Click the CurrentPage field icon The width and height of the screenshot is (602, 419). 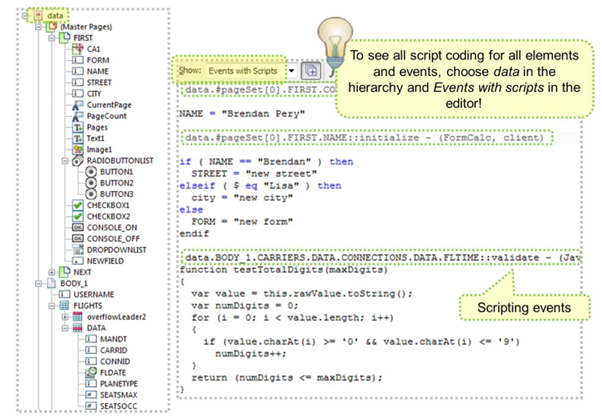[78, 103]
